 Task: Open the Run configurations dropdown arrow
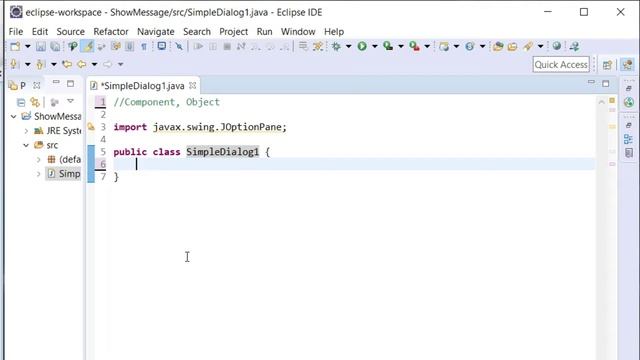pyautogui.click(x=375, y=47)
